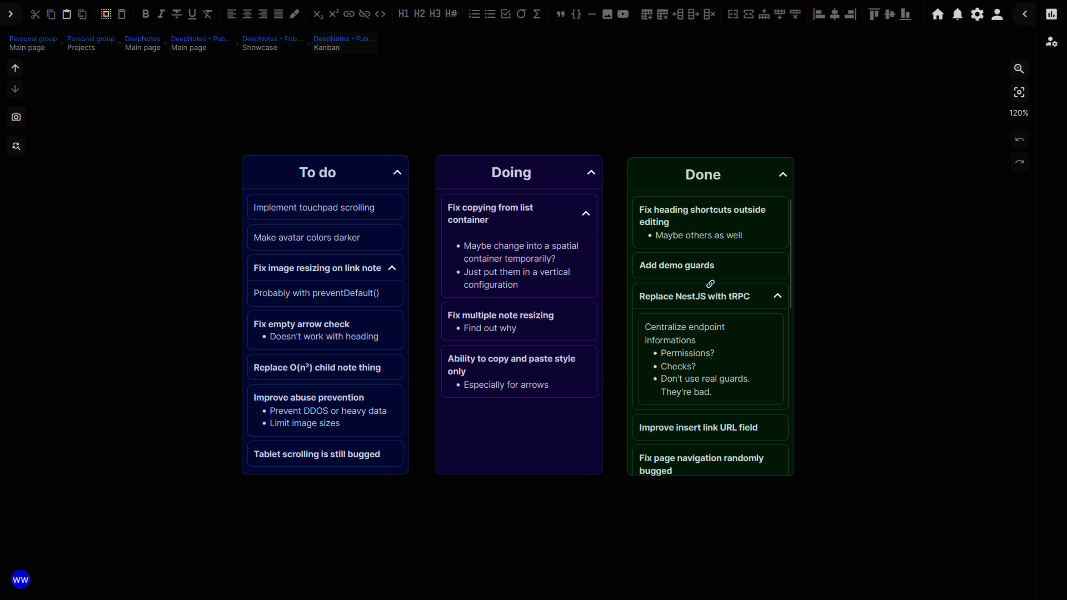Screen dimensions: 1067x600
Task: Insert an image
Action: coord(608,14)
